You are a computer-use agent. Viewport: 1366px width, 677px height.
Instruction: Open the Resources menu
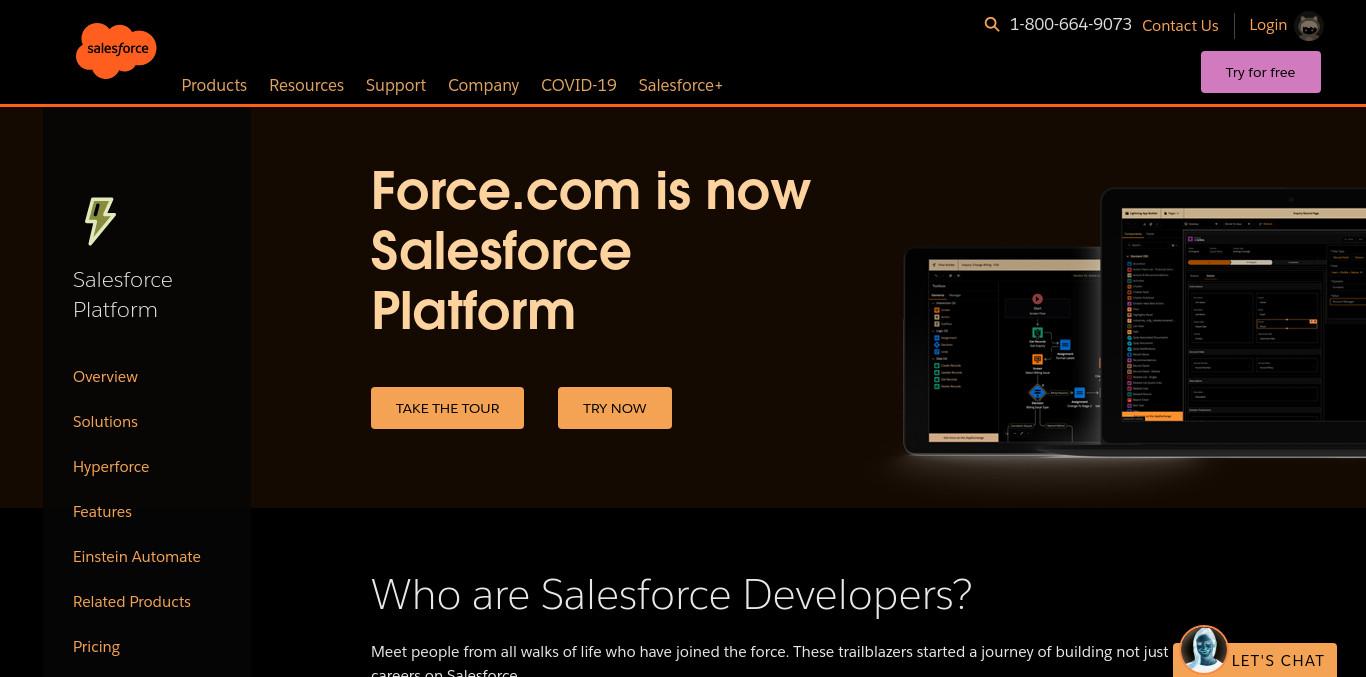click(x=306, y=85)
